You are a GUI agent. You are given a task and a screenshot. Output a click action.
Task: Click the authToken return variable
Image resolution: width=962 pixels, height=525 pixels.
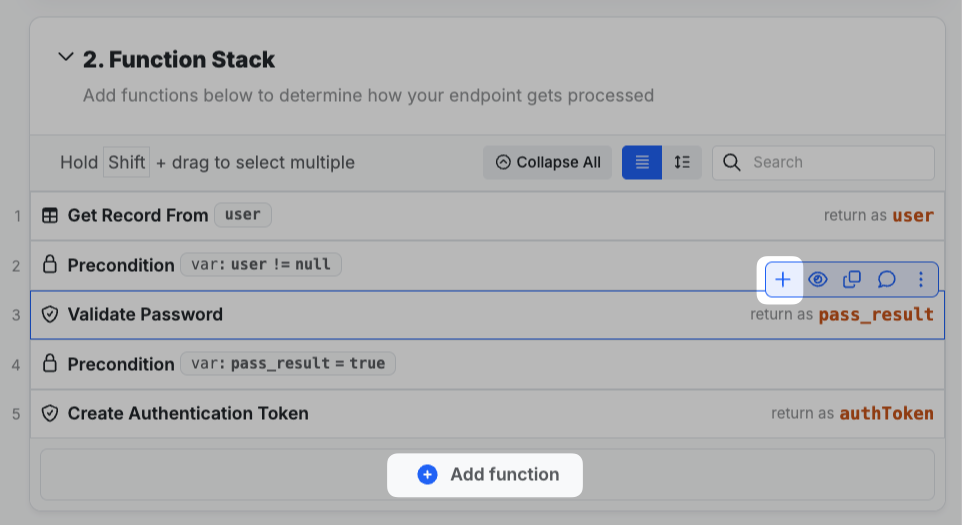click(x=886, y=413)
